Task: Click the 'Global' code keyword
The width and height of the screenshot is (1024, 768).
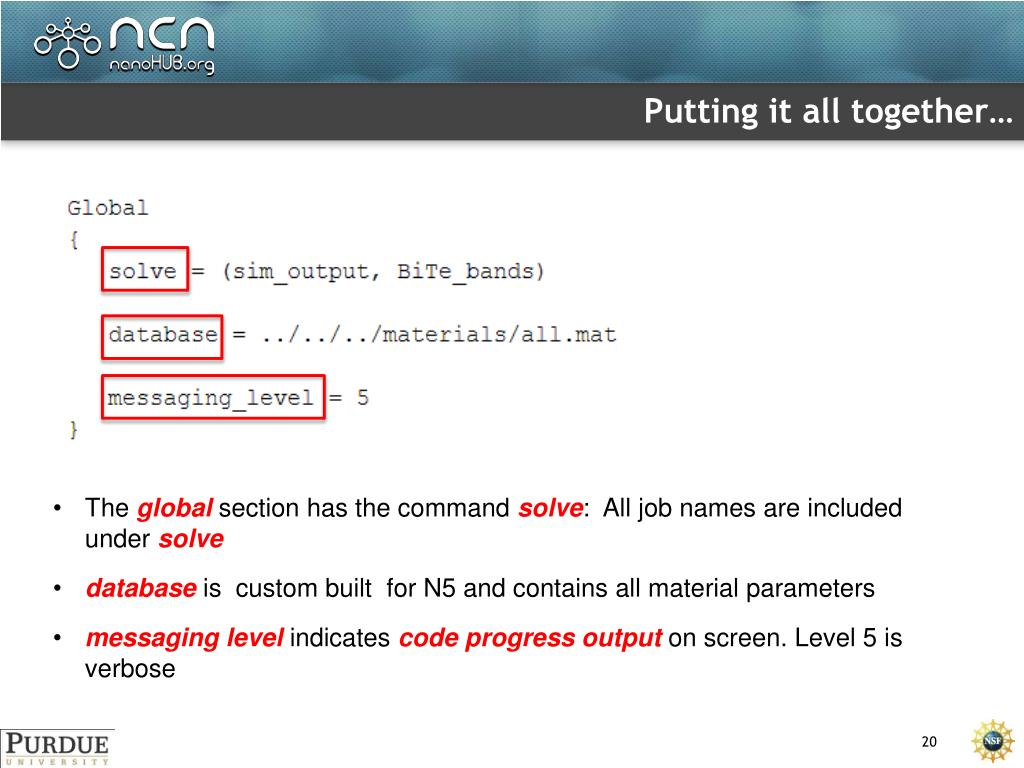Action: click(x=108, y=208)
